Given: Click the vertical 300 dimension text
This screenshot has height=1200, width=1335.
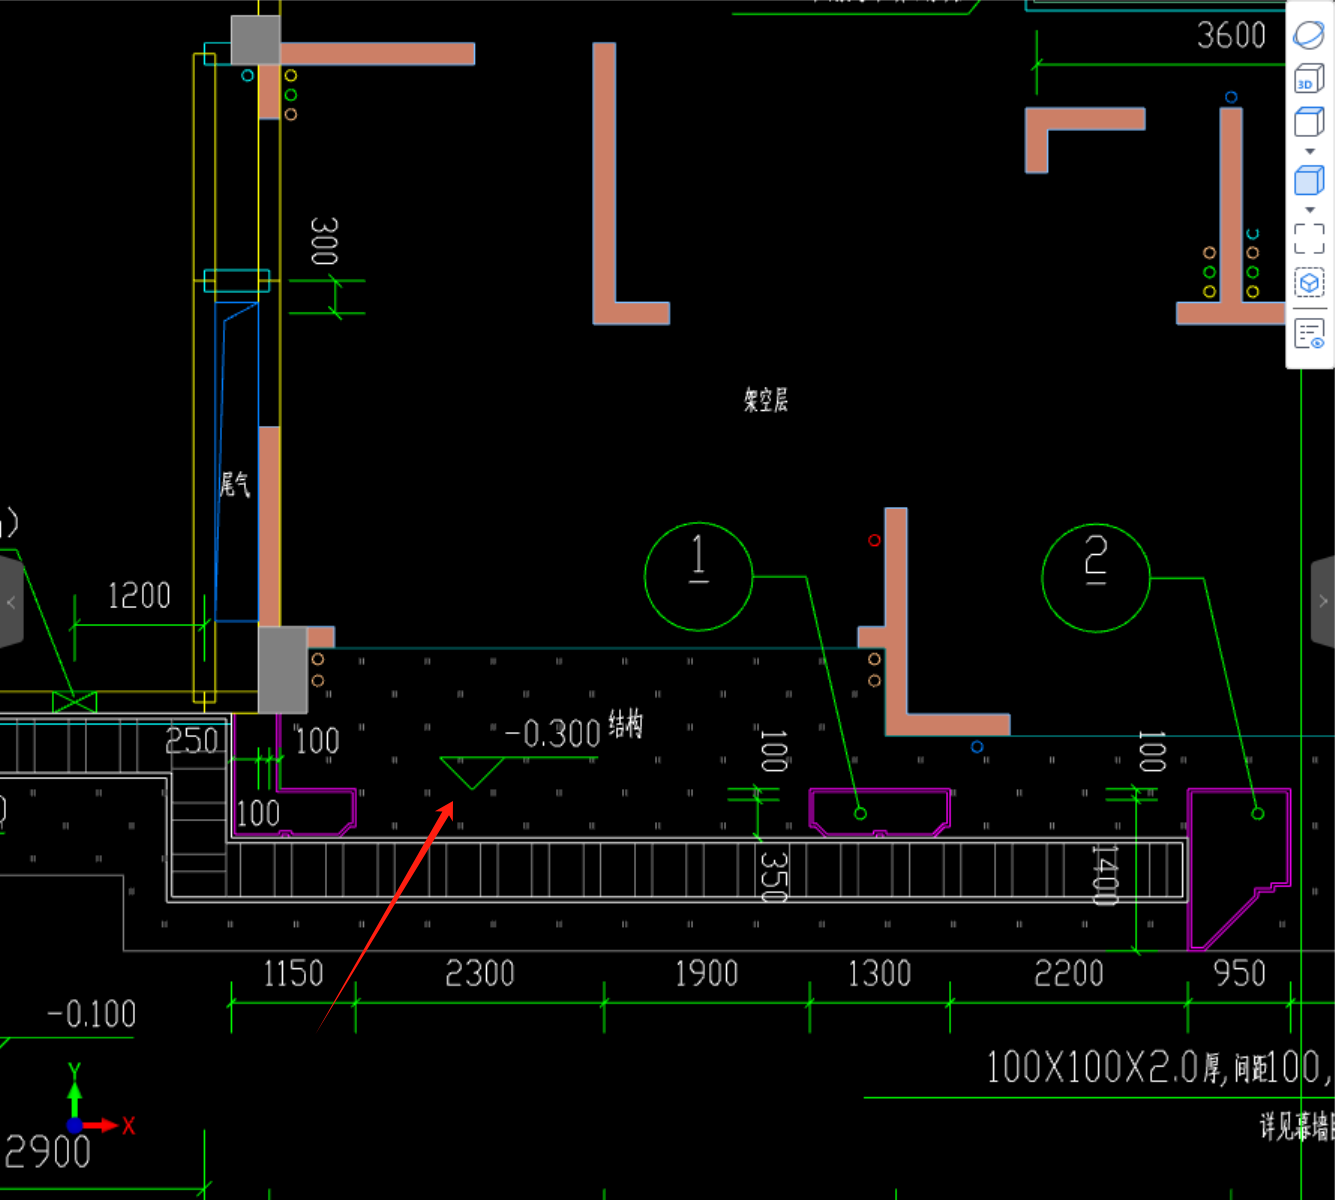Looking at the screenshot, I should tap(324, 241).
